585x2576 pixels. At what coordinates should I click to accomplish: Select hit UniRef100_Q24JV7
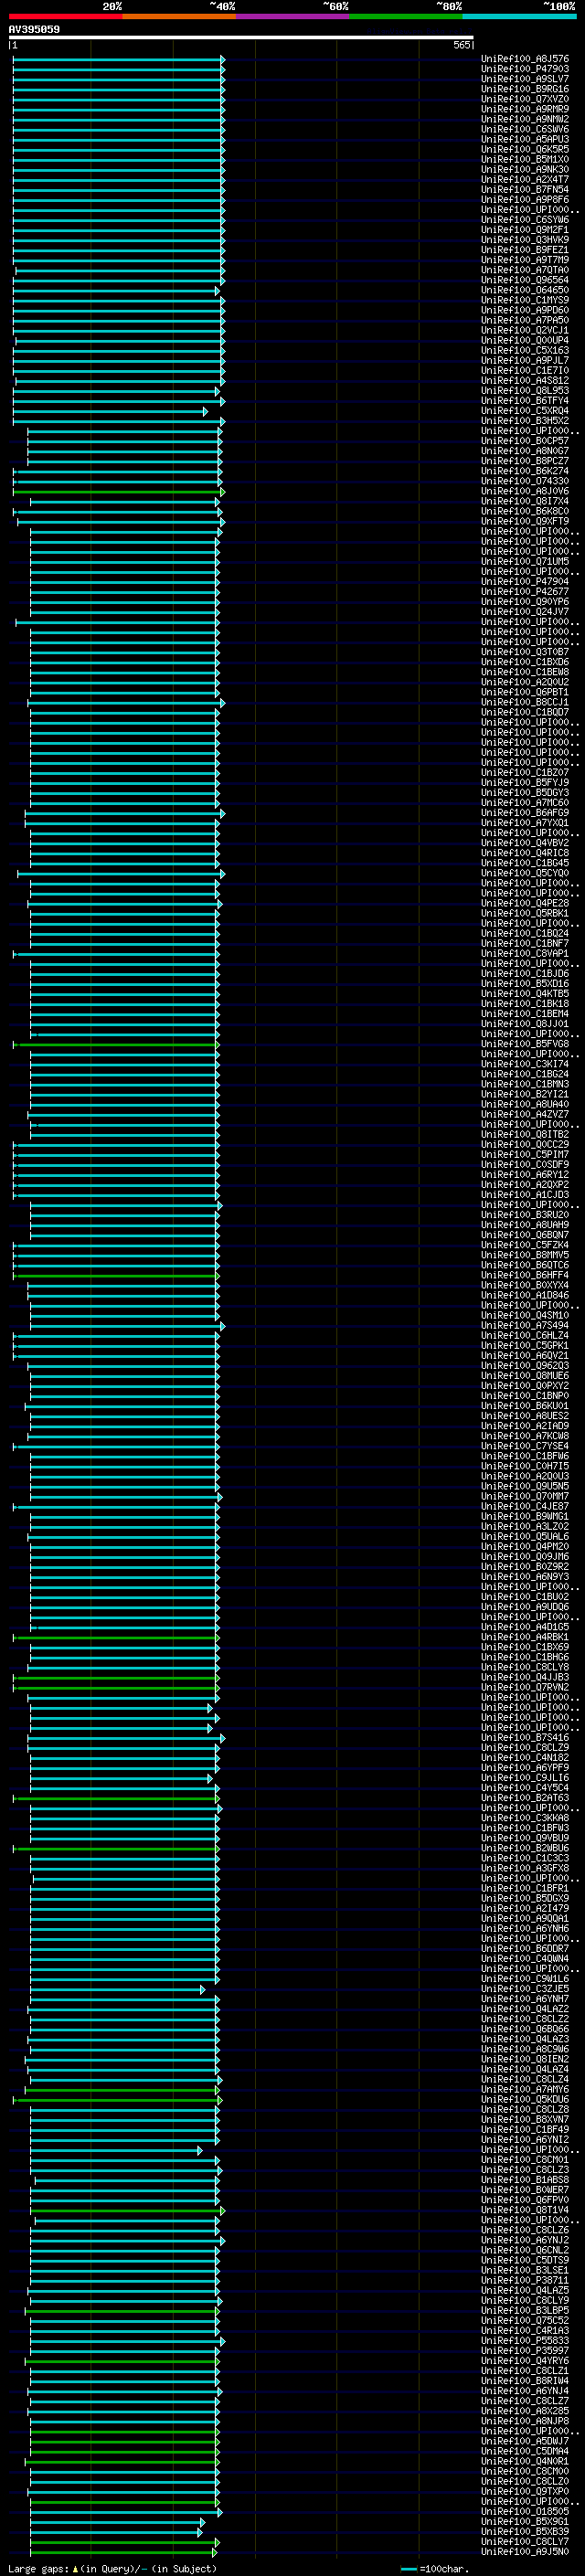point(525,612)
